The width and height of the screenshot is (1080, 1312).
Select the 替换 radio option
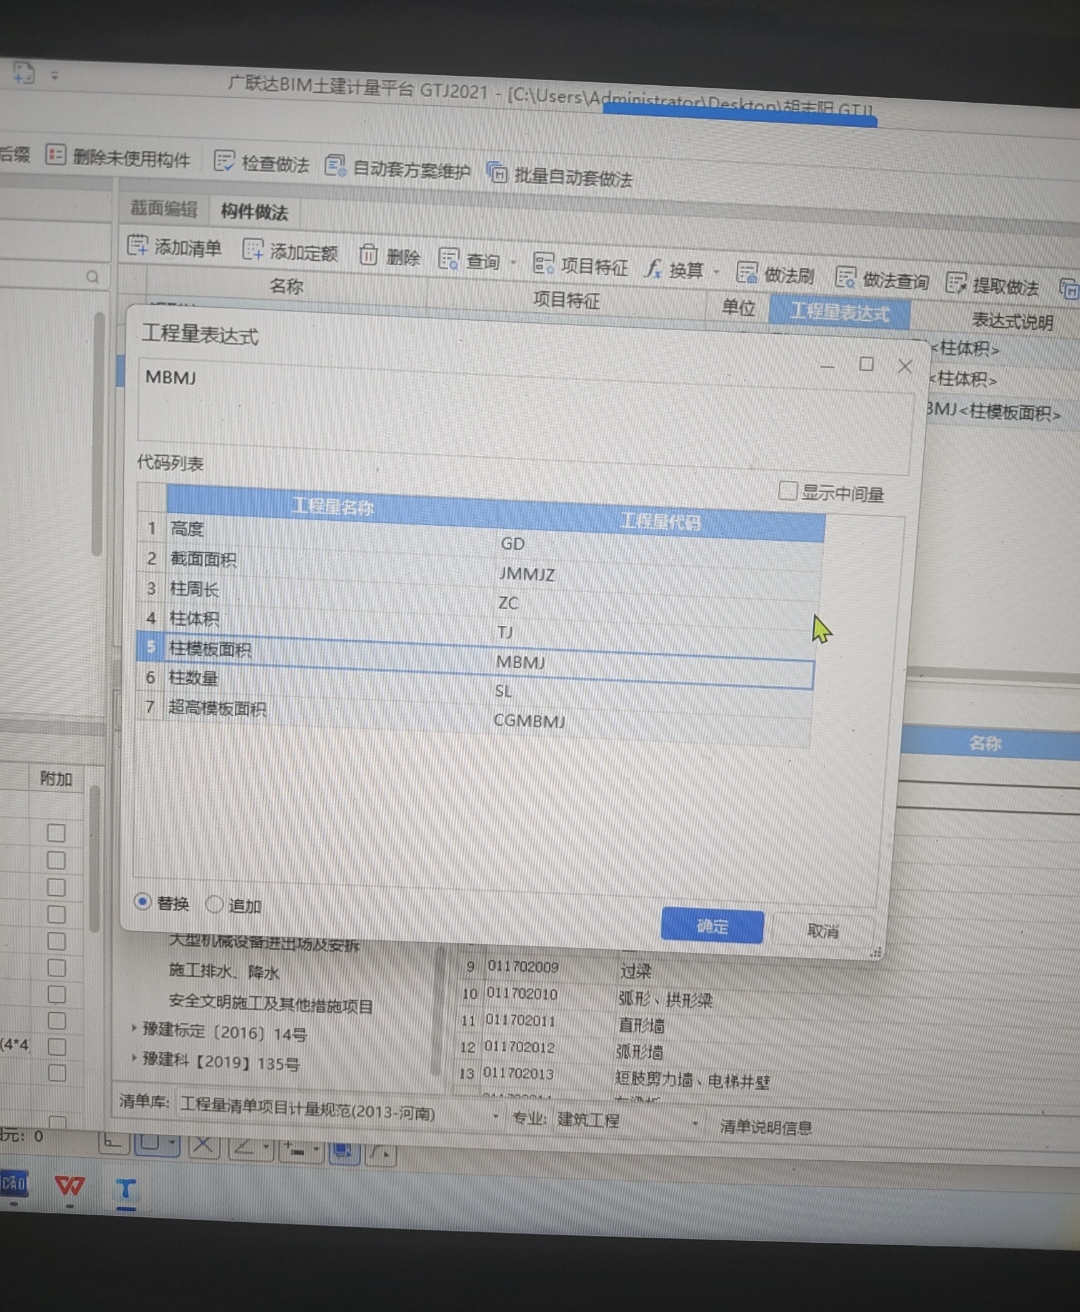pyautogui.click(x=142, y=901)
